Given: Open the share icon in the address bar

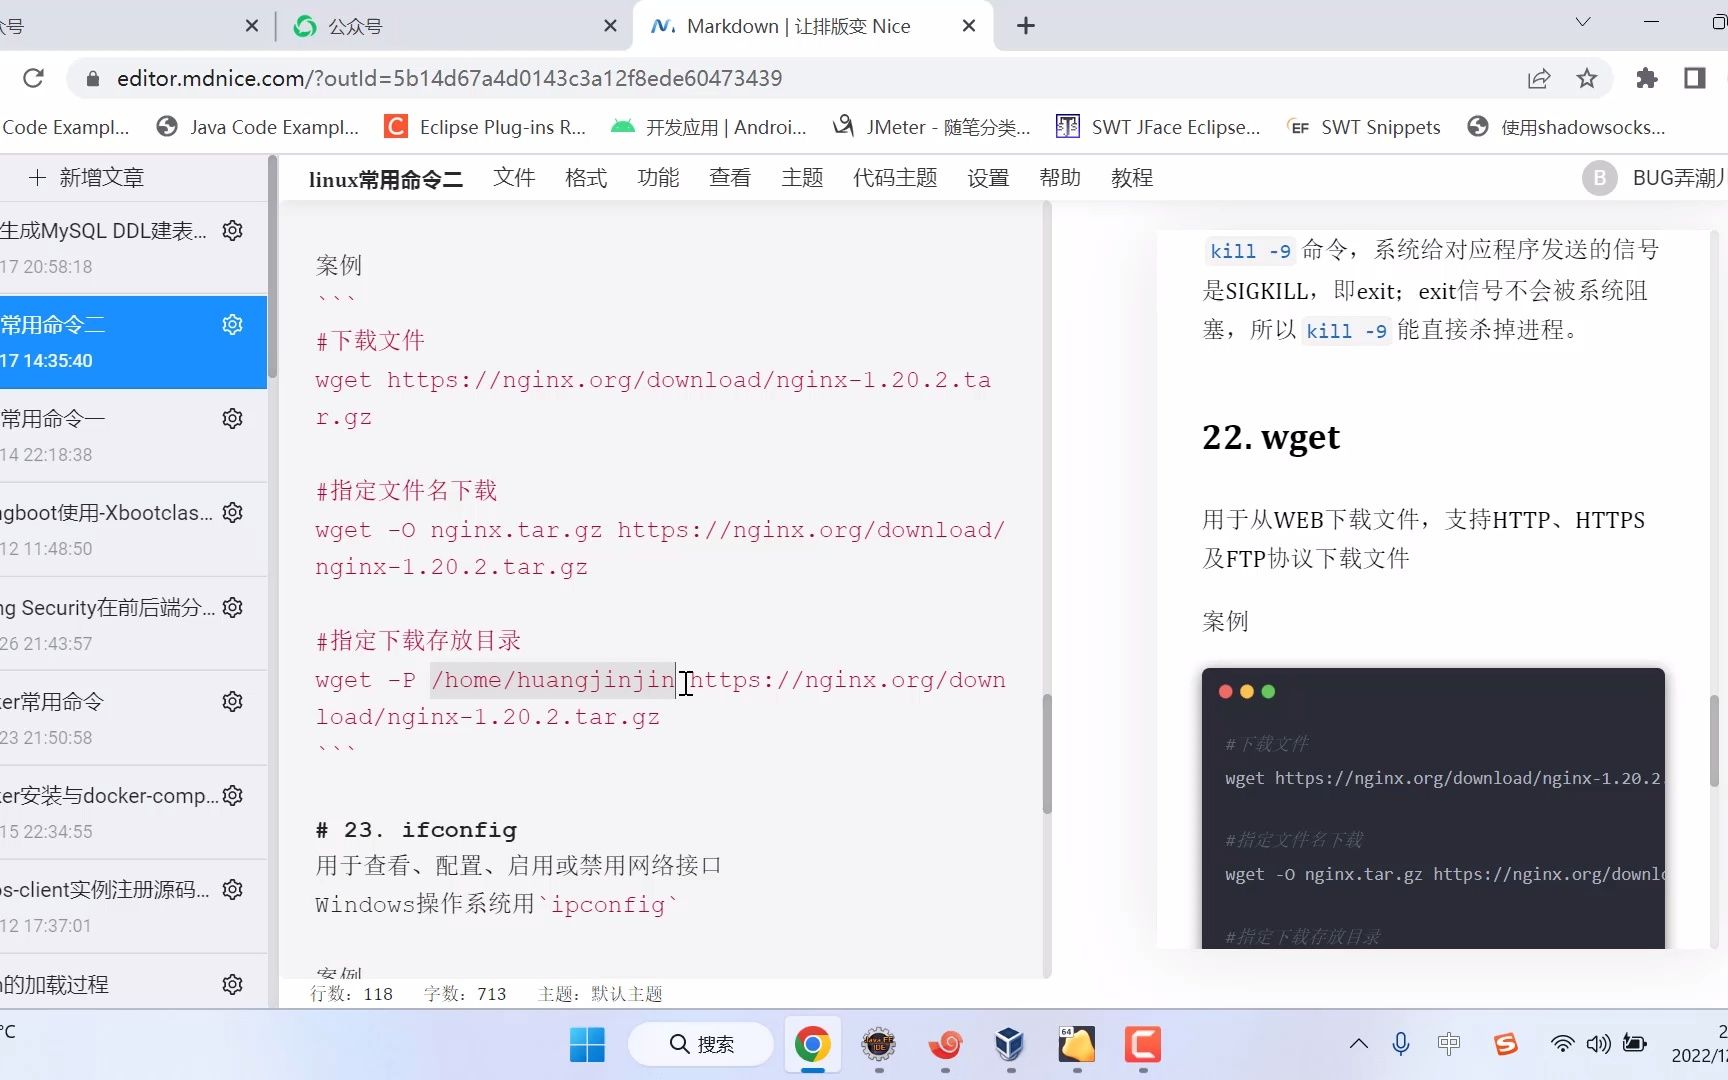Looking at the screenshot, I should (1539, 78).
